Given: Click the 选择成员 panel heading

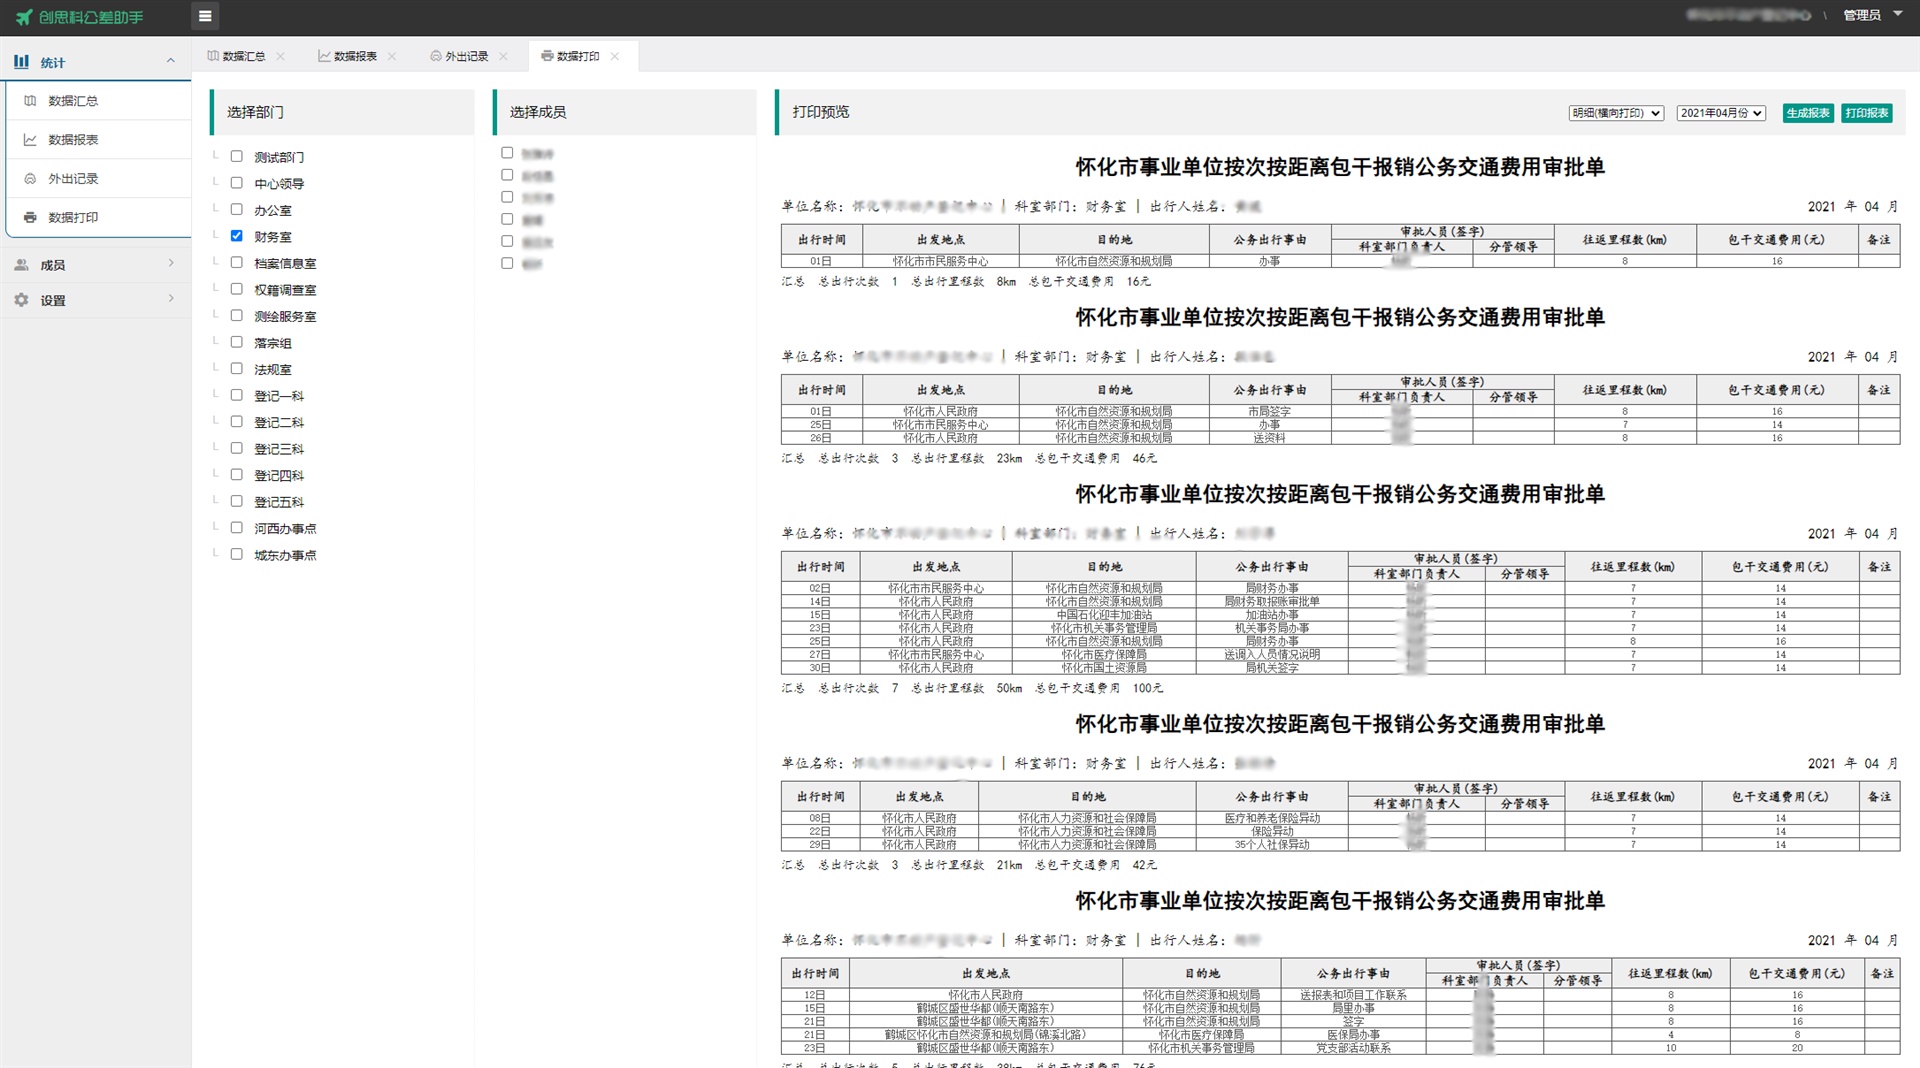Looking at the screenshot, I should coord(538,112).
